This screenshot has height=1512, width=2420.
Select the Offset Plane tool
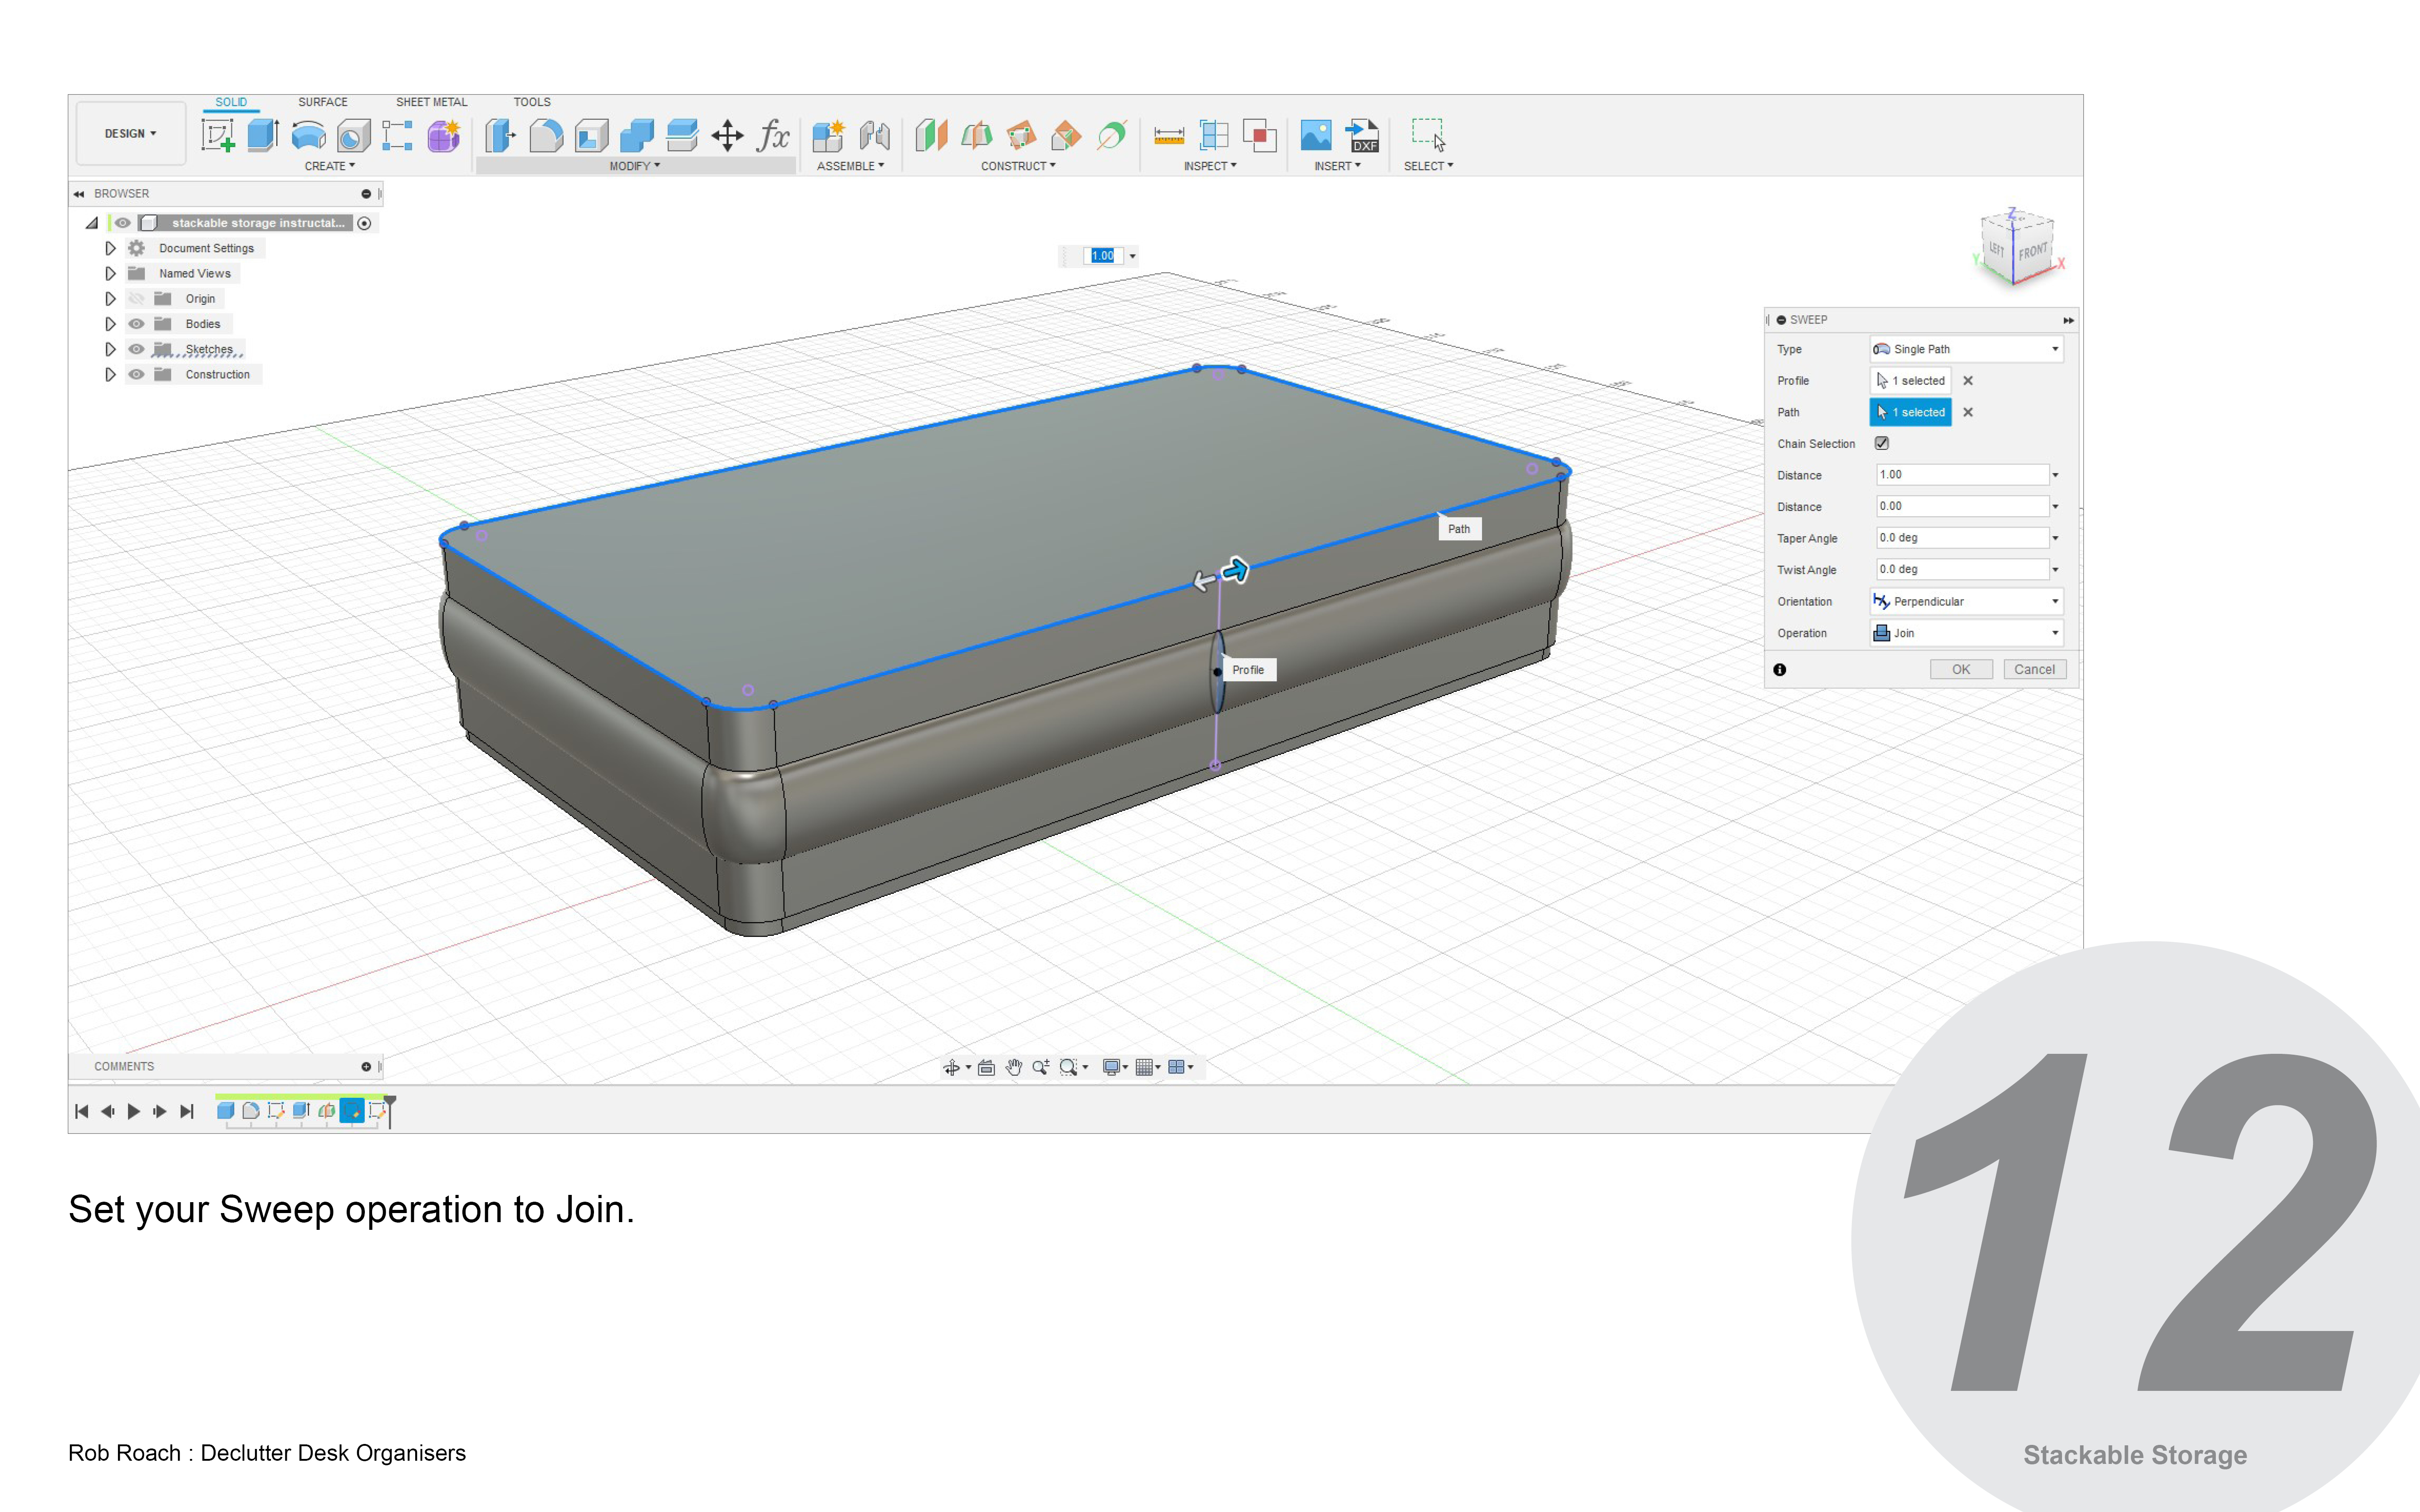pyautogui.click(x=931, y=135)
